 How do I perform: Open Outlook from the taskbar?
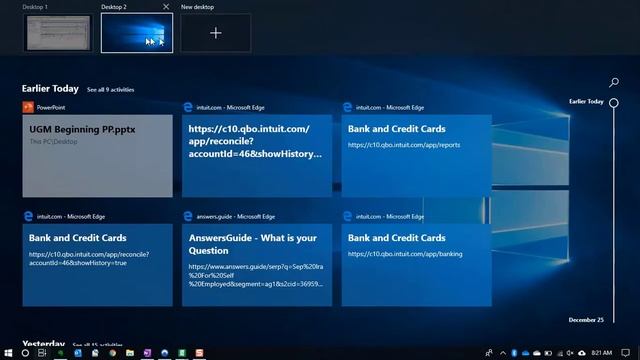[78, 353]
